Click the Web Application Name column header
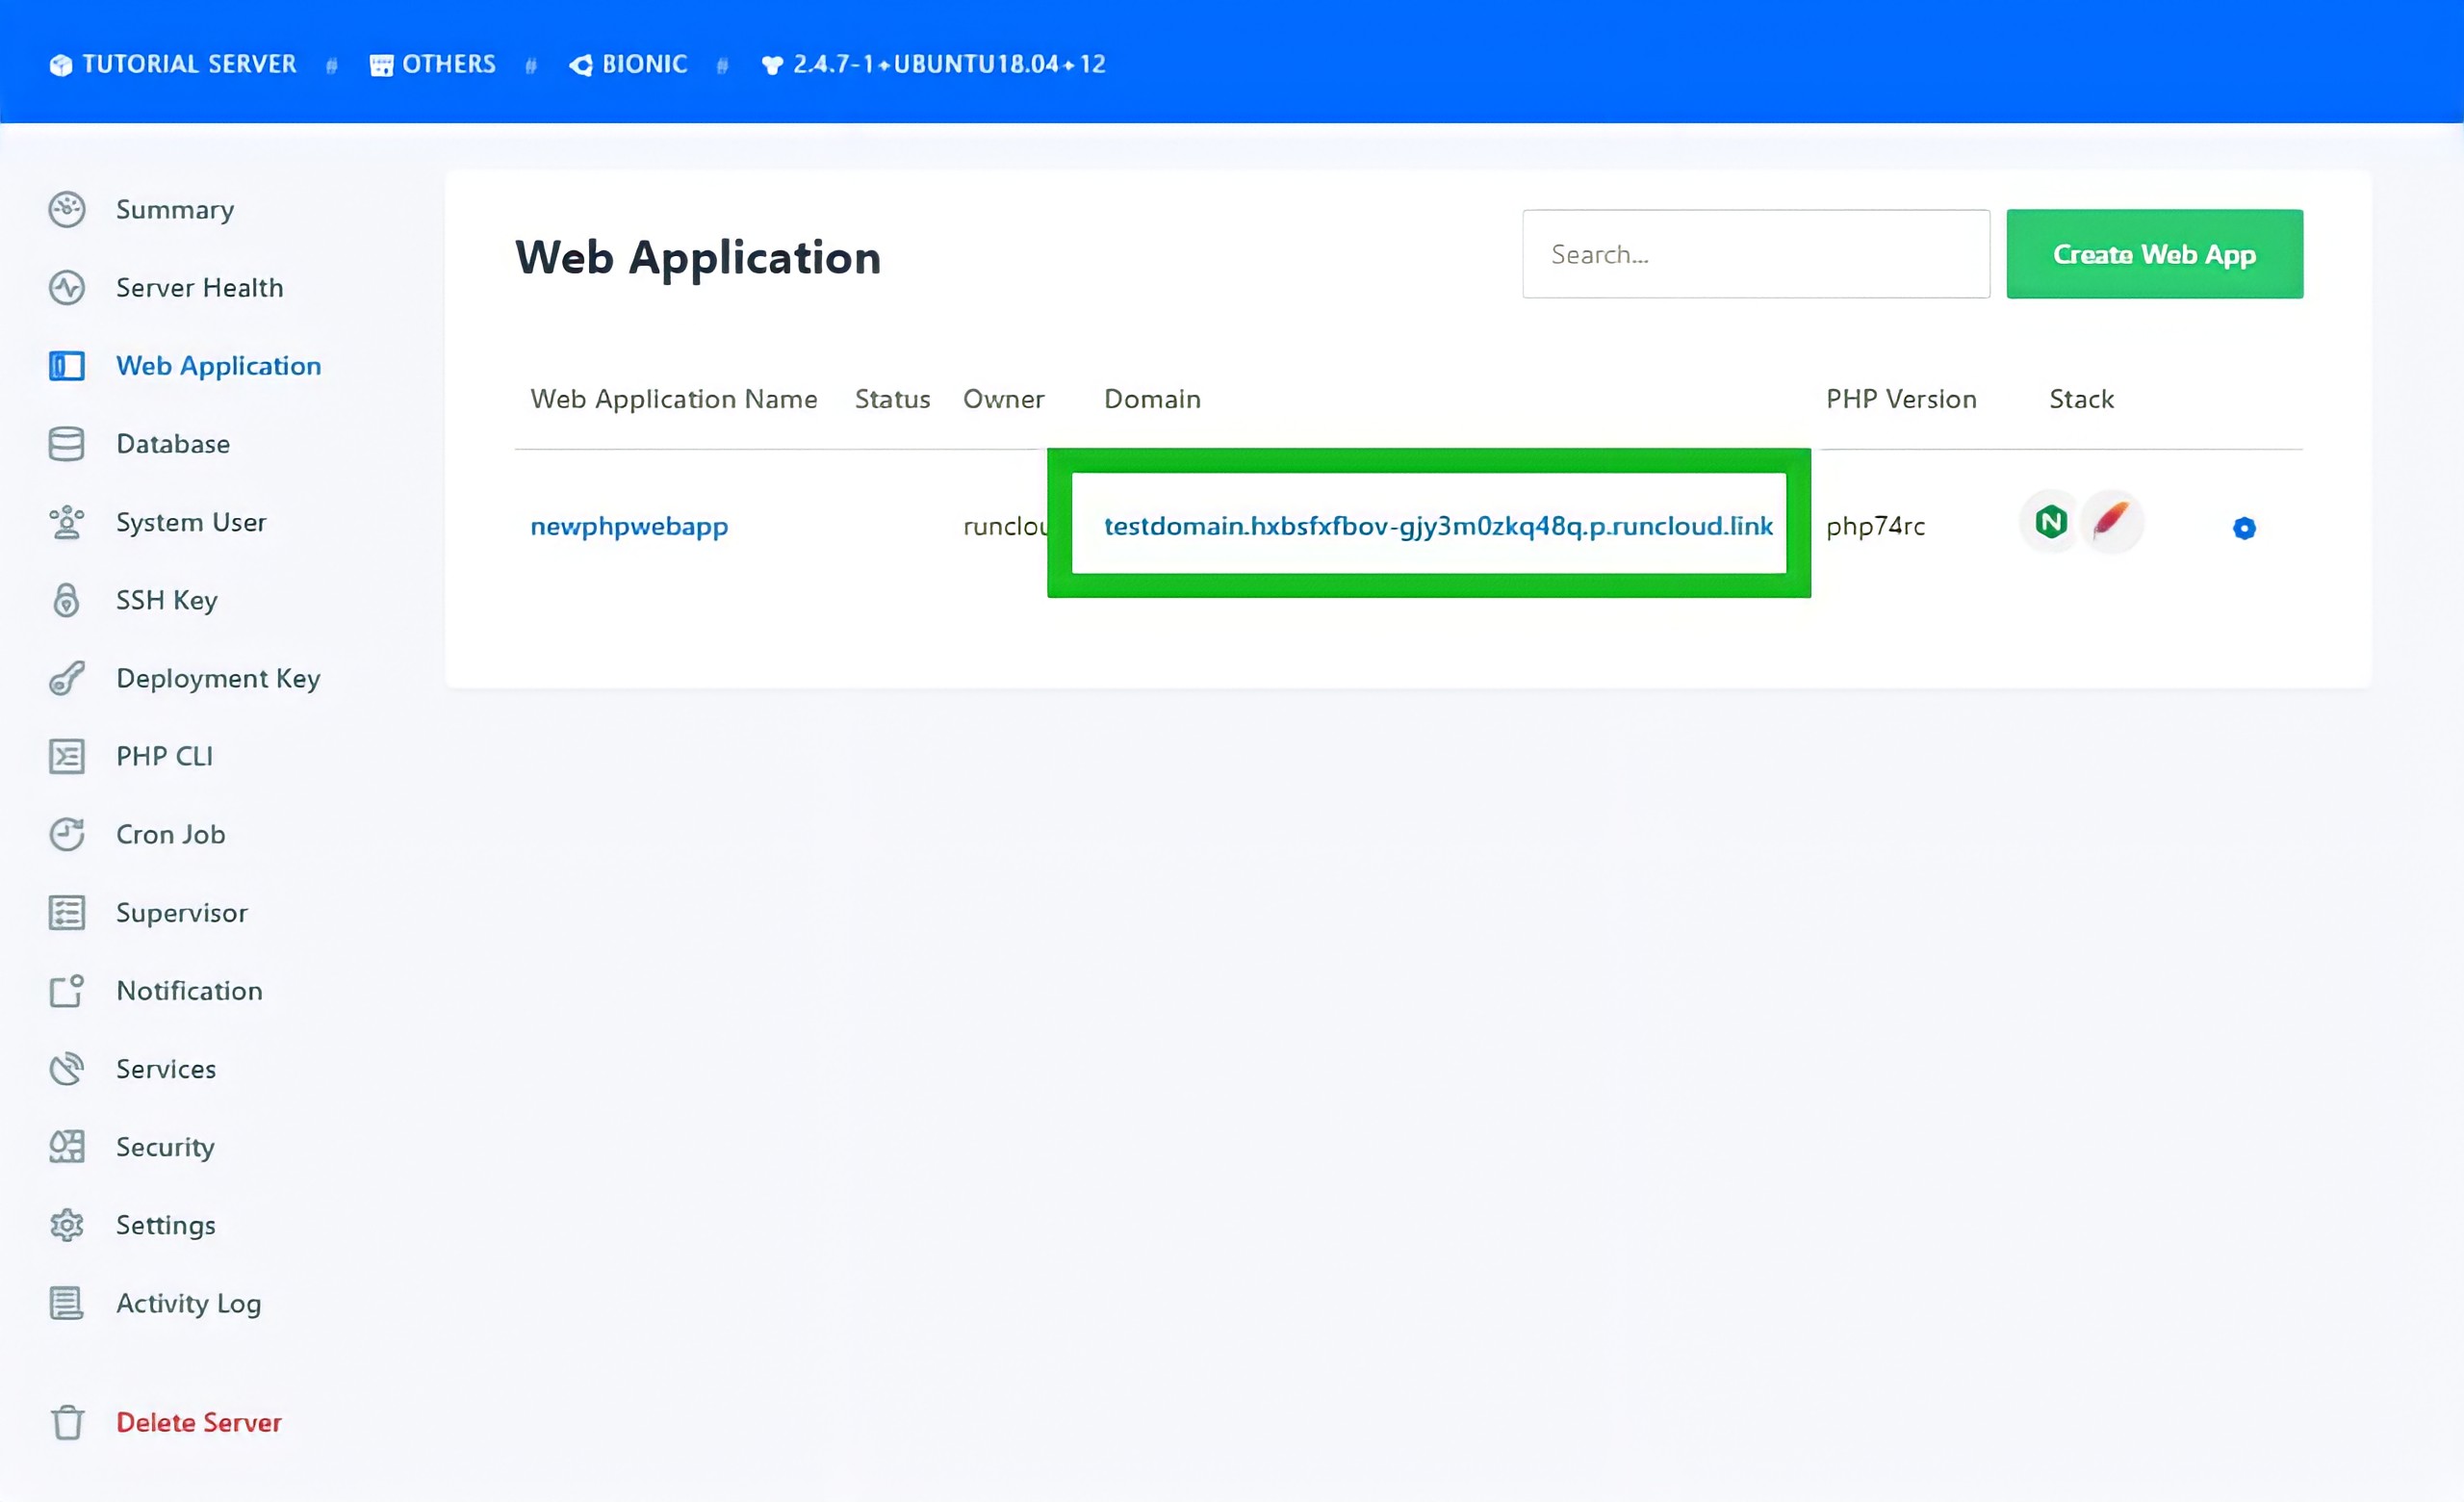This screenshot has height=1502, width=2464. 674,399
